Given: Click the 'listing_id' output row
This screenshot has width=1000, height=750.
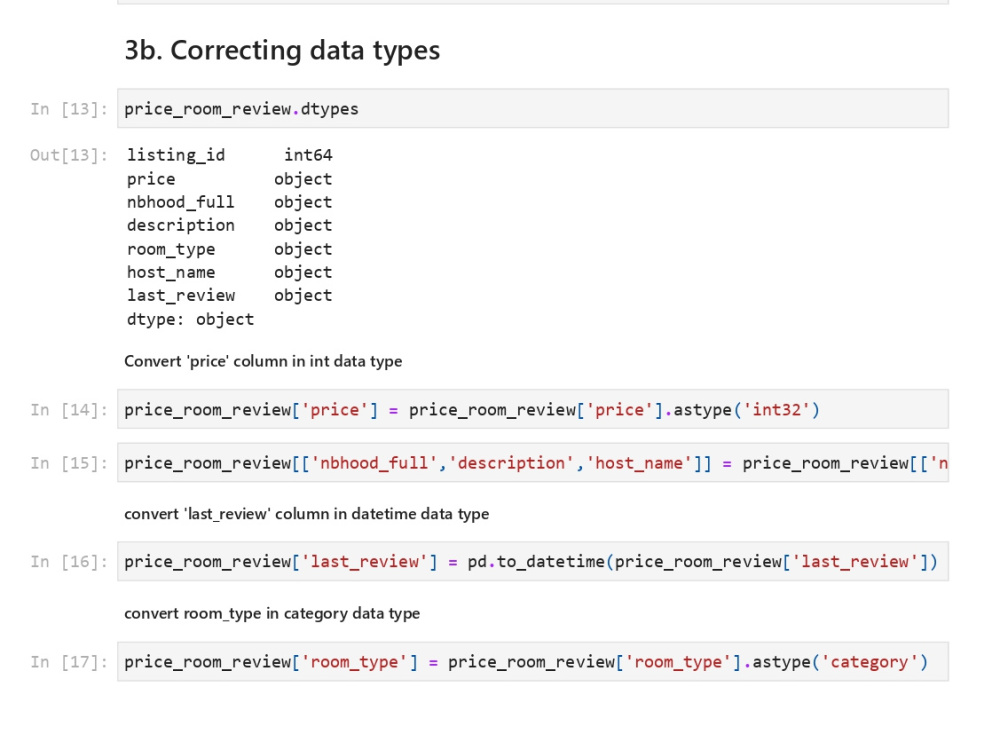Looking at the screenshot, I should click(x=230, y=155).
